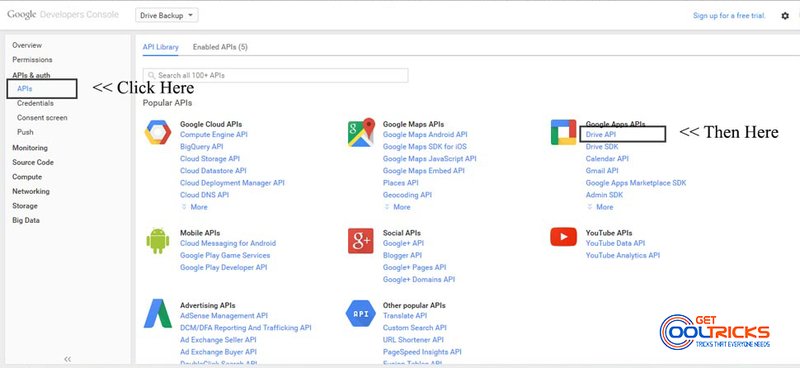Click the Google+ Social APIs icon
The image size is (800, 368).
point(361,241)
